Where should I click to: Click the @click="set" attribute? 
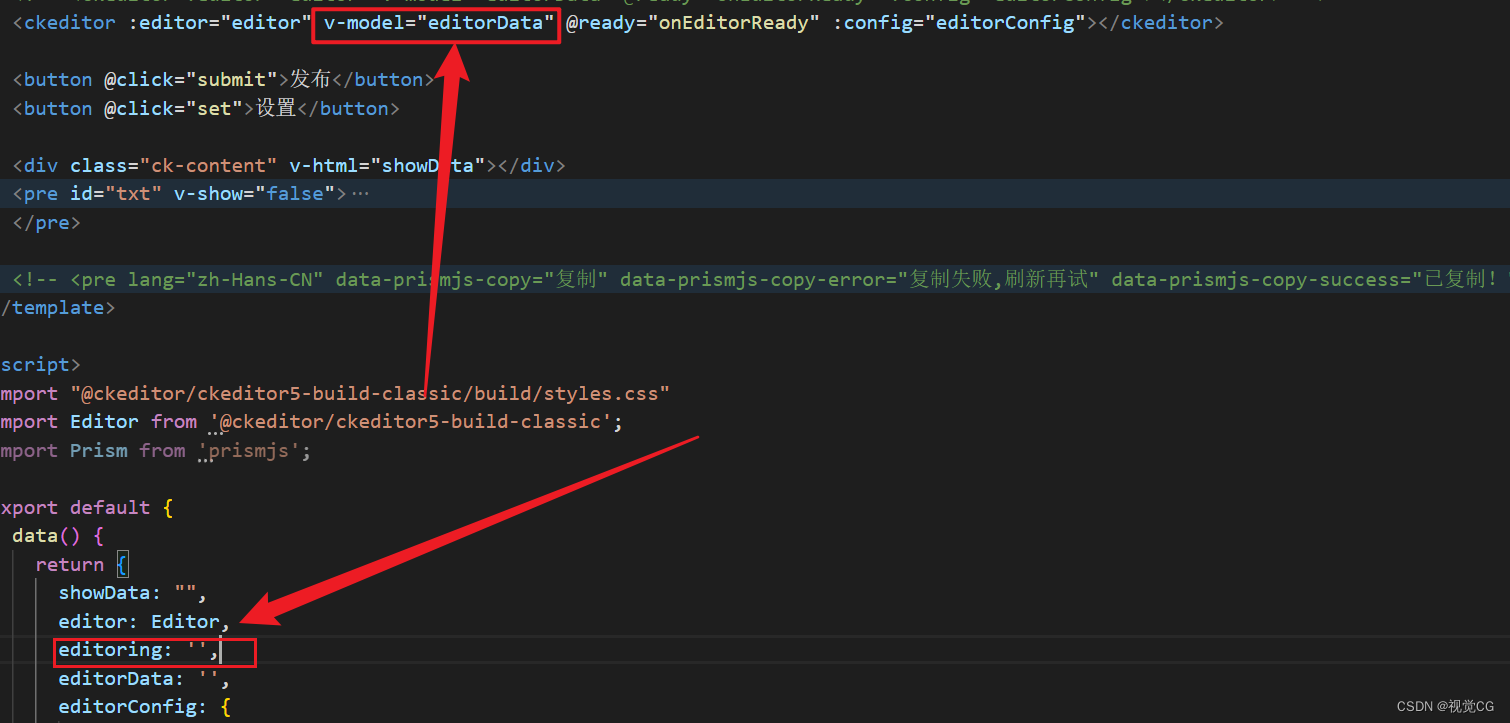point(173,108)
